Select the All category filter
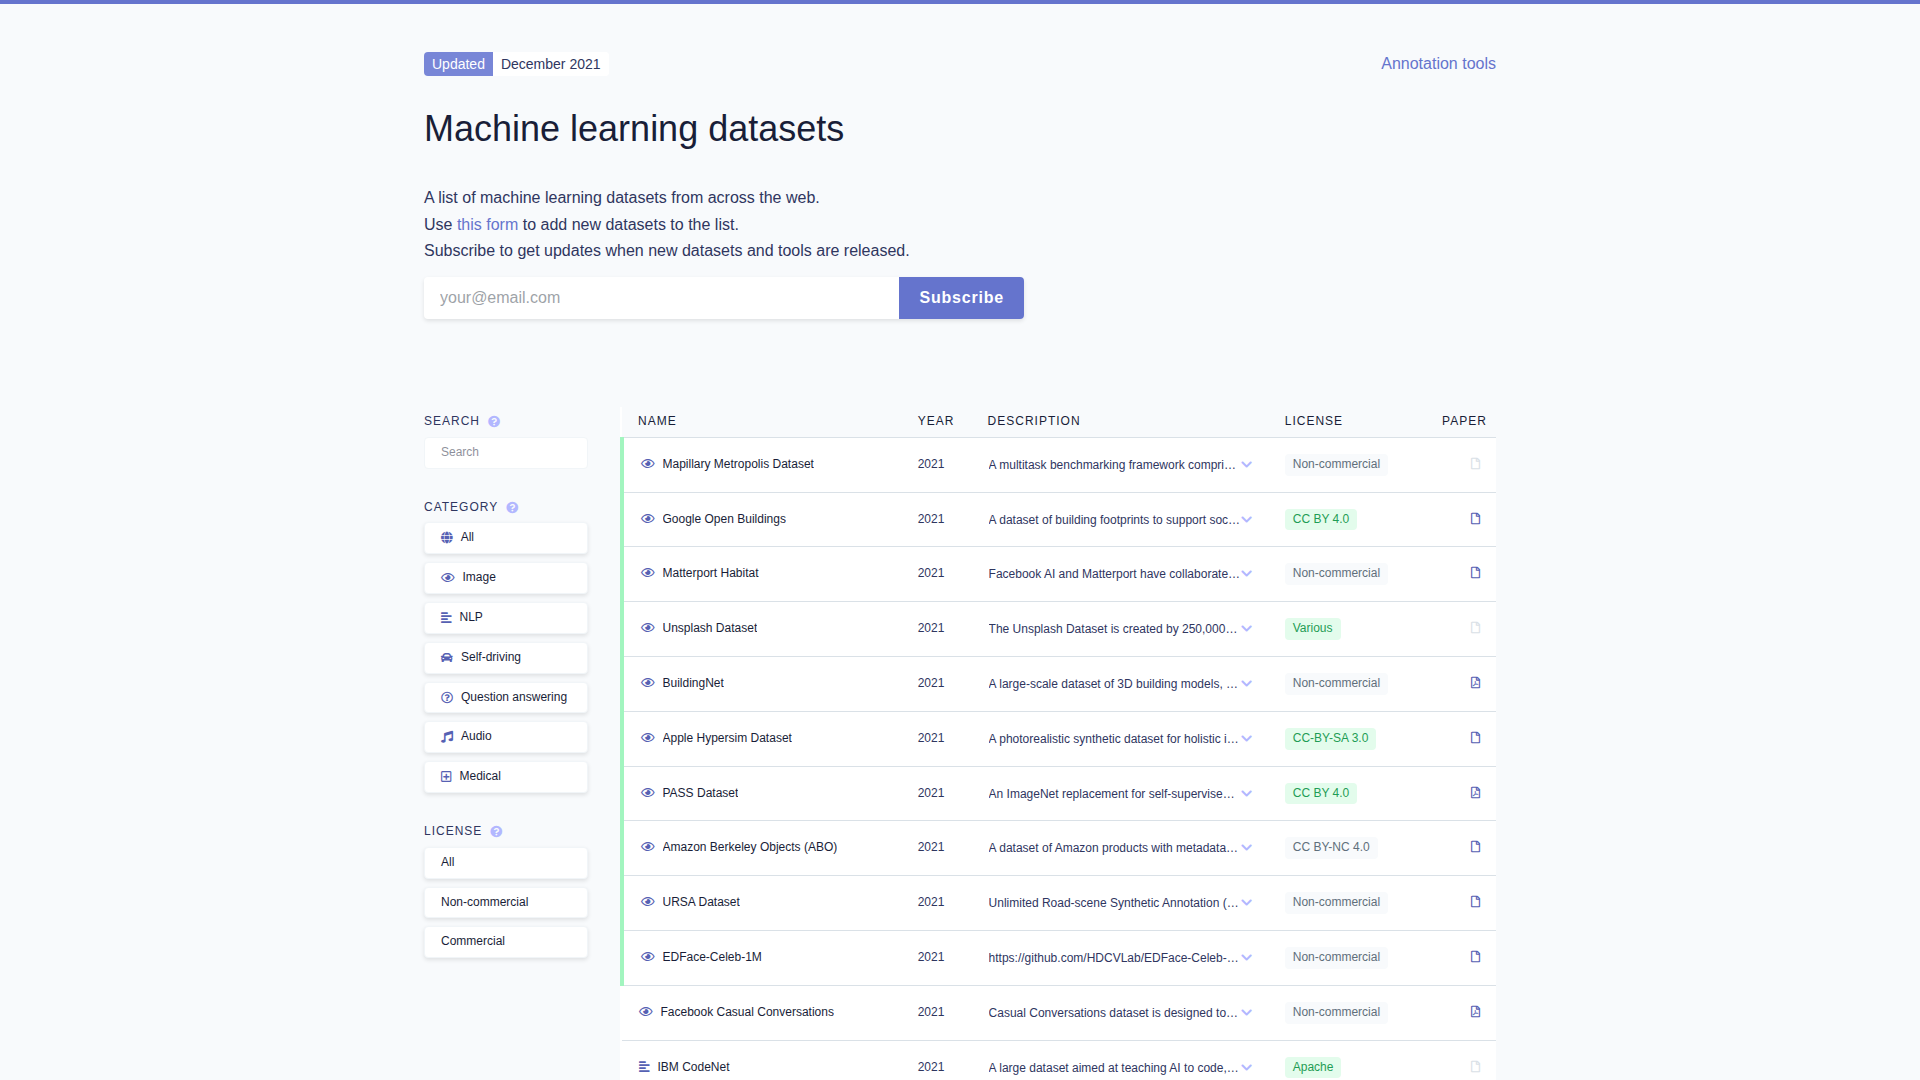Image resolution: width=1920 pixels, height=1080 pixels. (506, 538)
